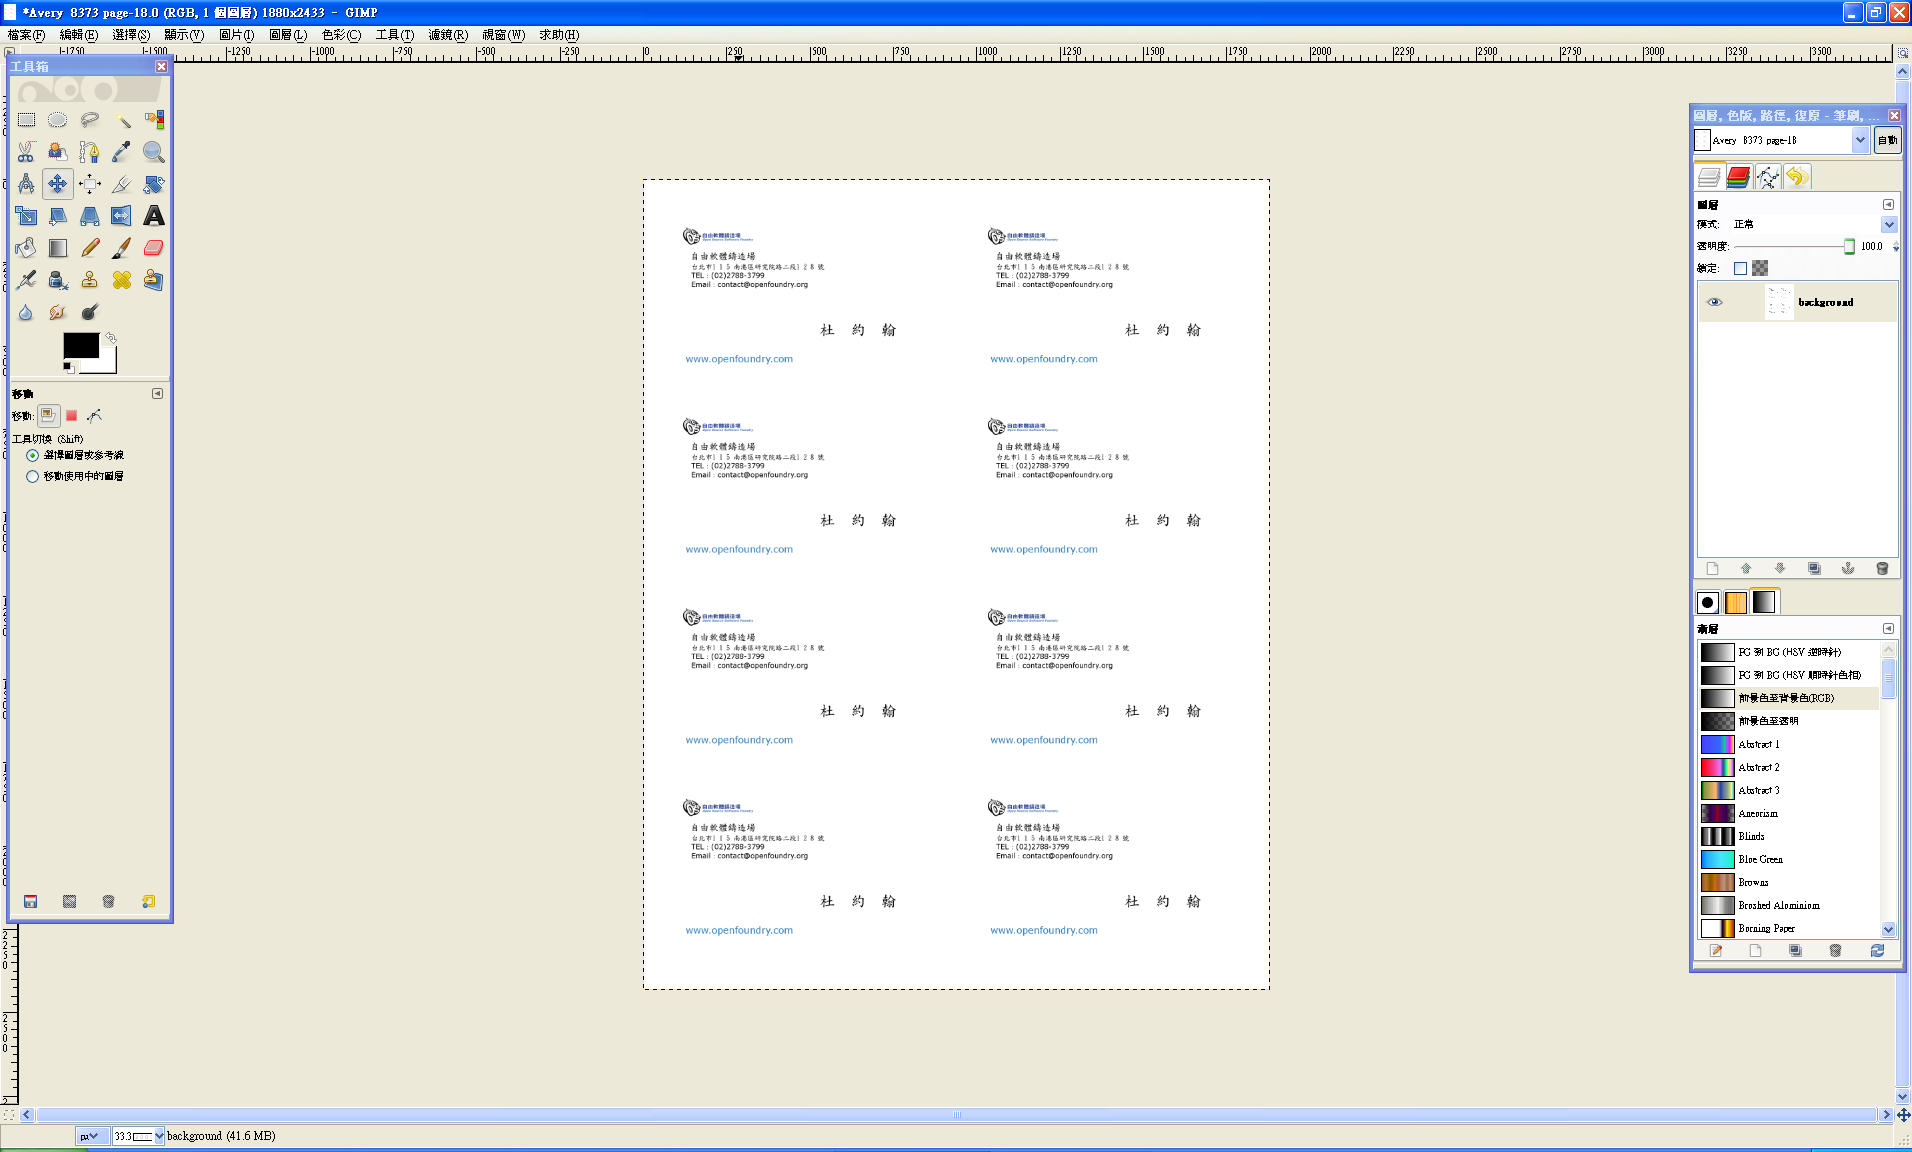Select the Select by Color tool
Screen dimensions: 1912x1152
tap(154, 120)
